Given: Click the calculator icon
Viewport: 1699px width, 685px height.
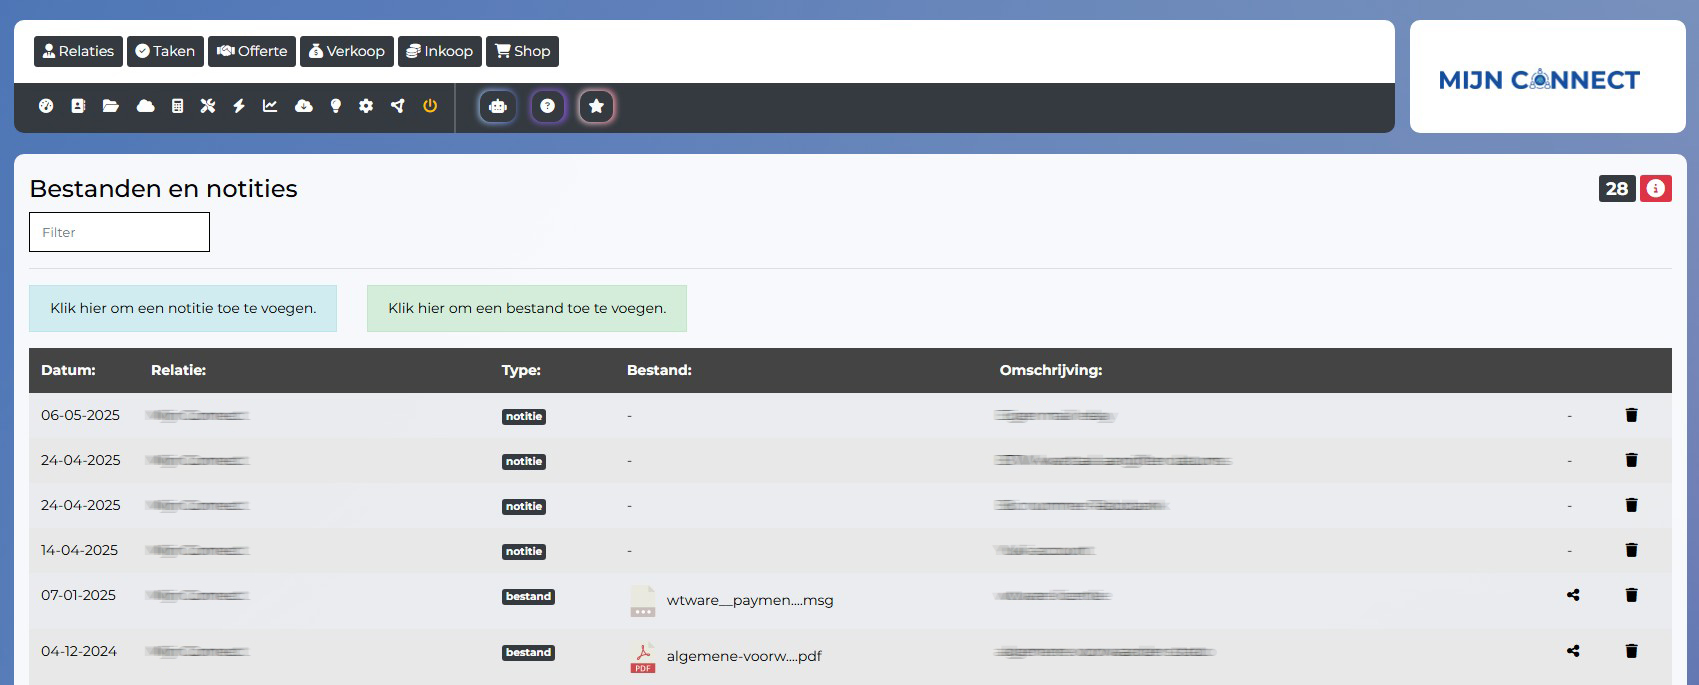Looking at the screenshot, I should click(177, 106).
